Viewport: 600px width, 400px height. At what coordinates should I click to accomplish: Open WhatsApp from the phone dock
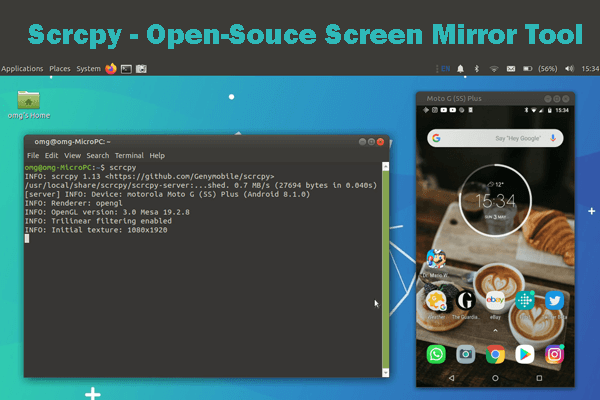[436, 354]
